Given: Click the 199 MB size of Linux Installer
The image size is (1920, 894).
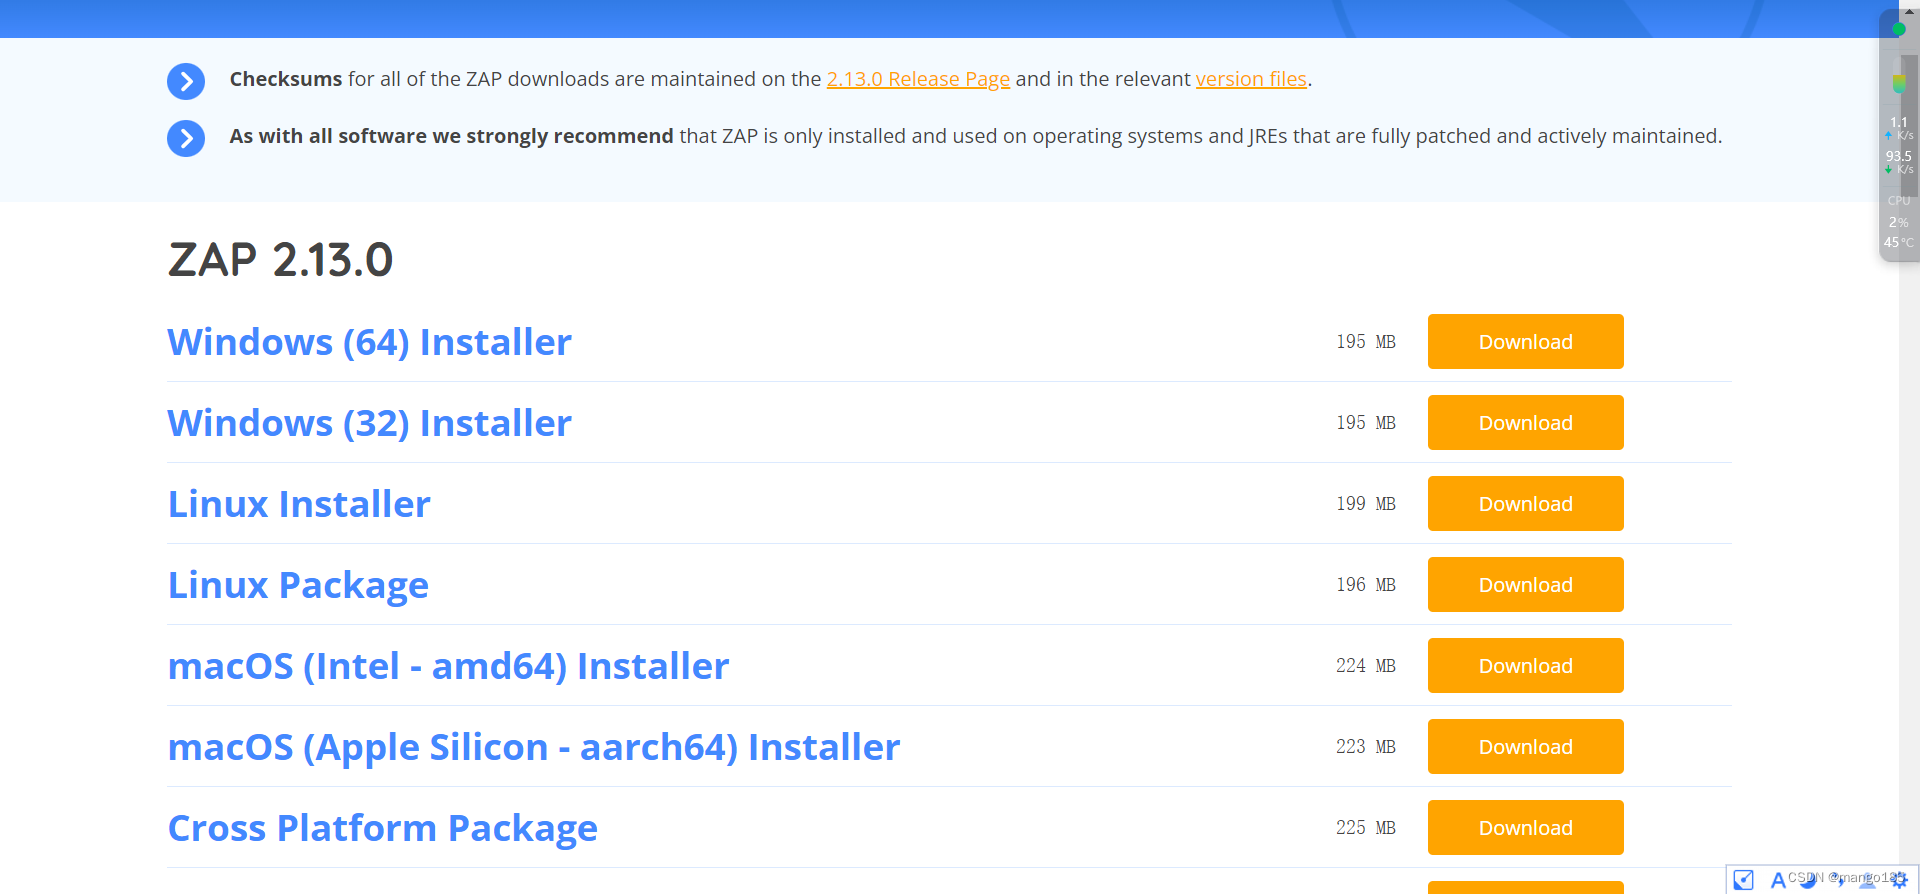Looking at the screenshot, I should coord(1366,504).
